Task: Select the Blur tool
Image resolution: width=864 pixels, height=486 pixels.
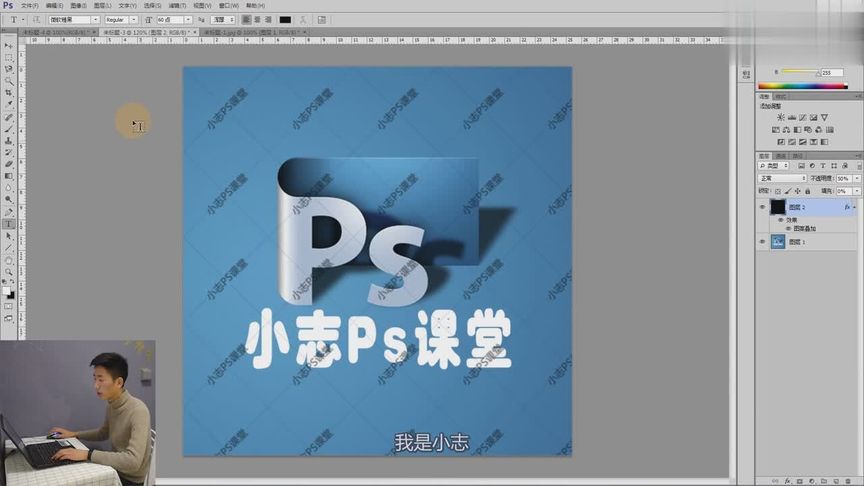Action: click(8, 188)
